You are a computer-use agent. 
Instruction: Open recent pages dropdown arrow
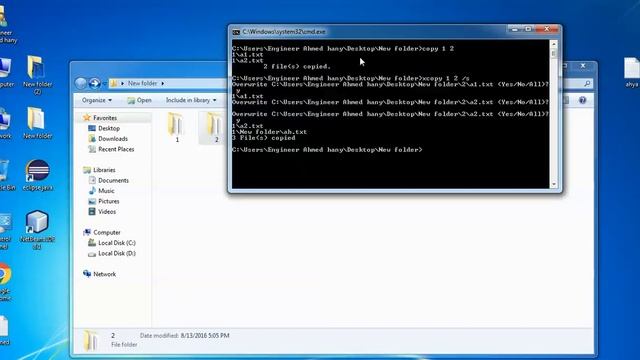coord(104,84)
